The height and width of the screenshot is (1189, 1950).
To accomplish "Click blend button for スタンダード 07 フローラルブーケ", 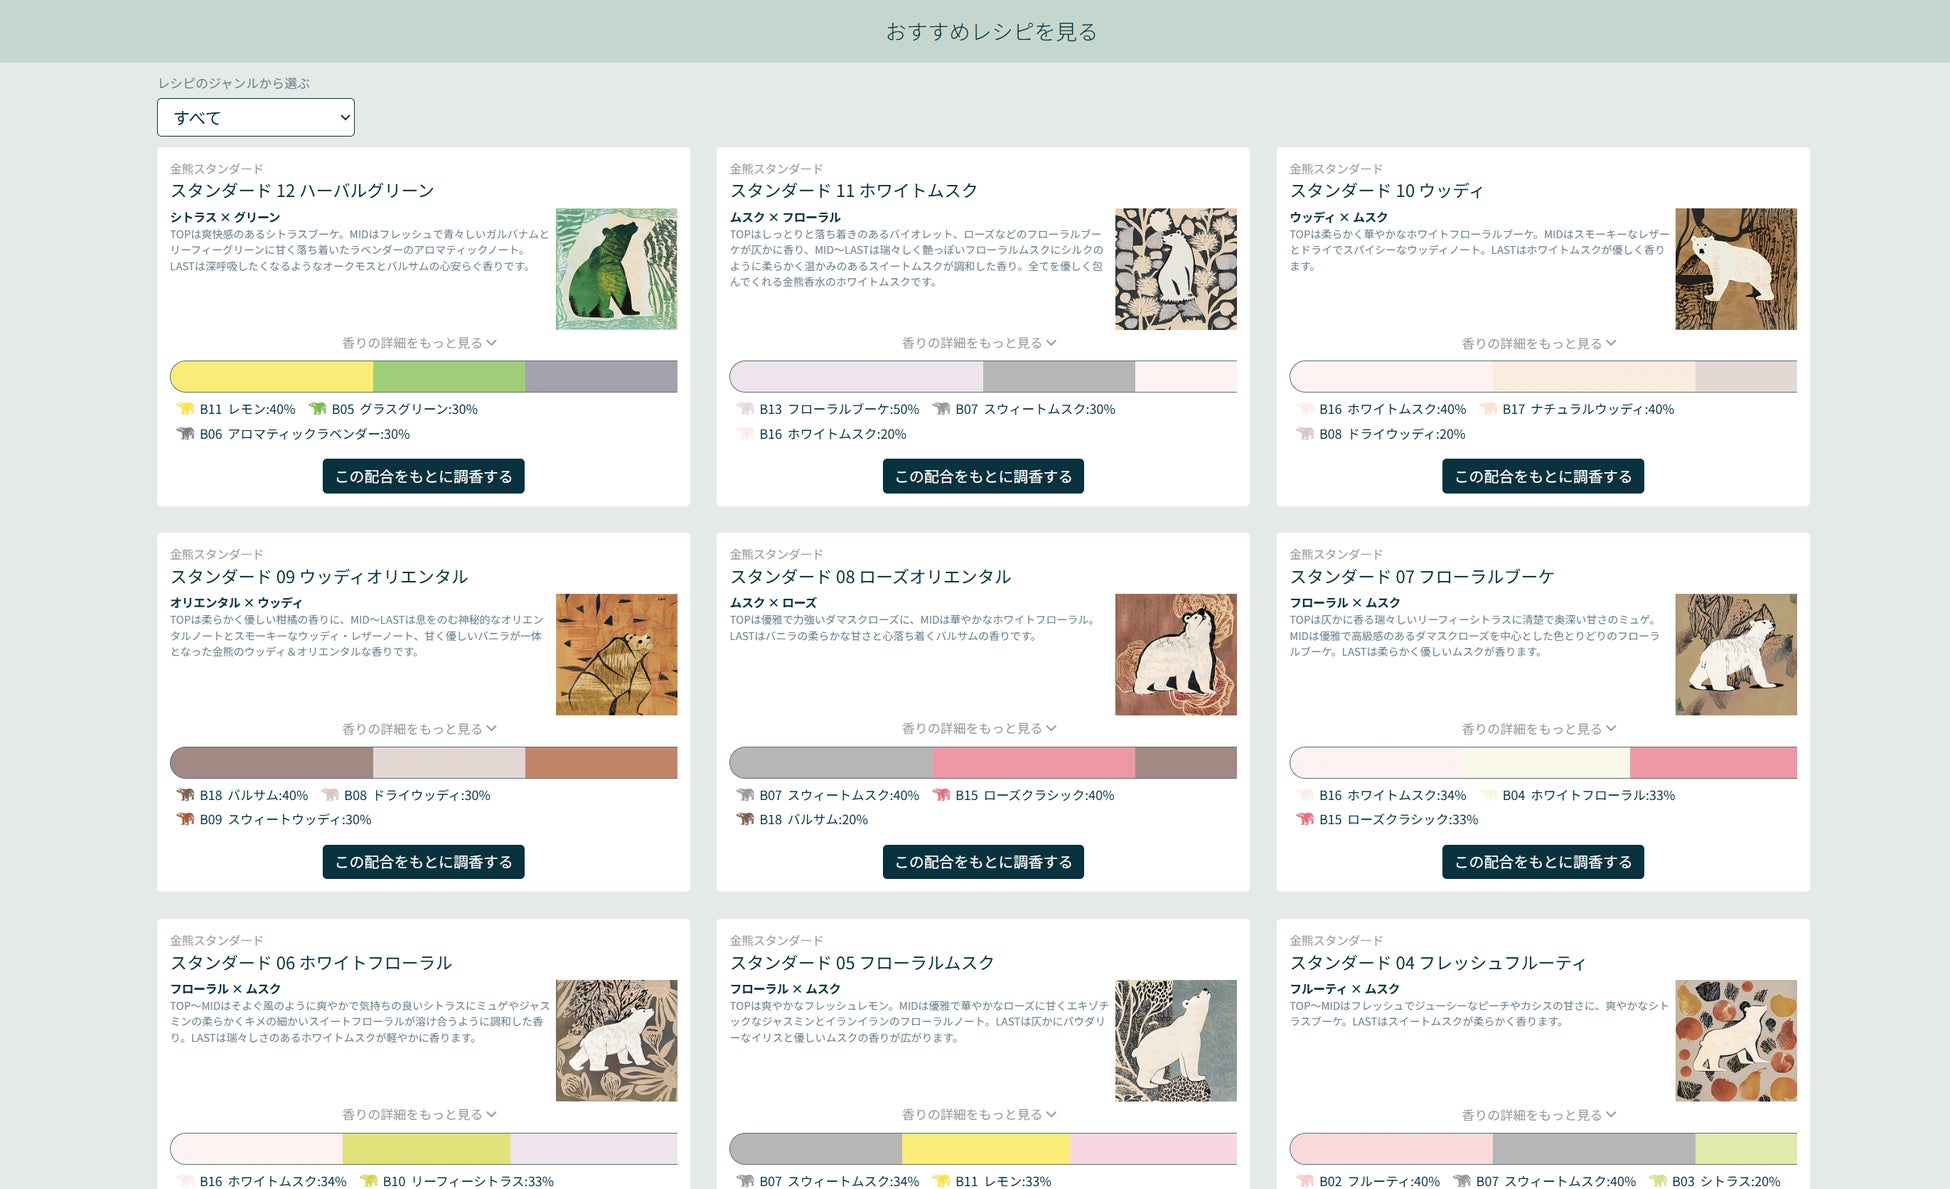I will click(x=1542, y=862).
